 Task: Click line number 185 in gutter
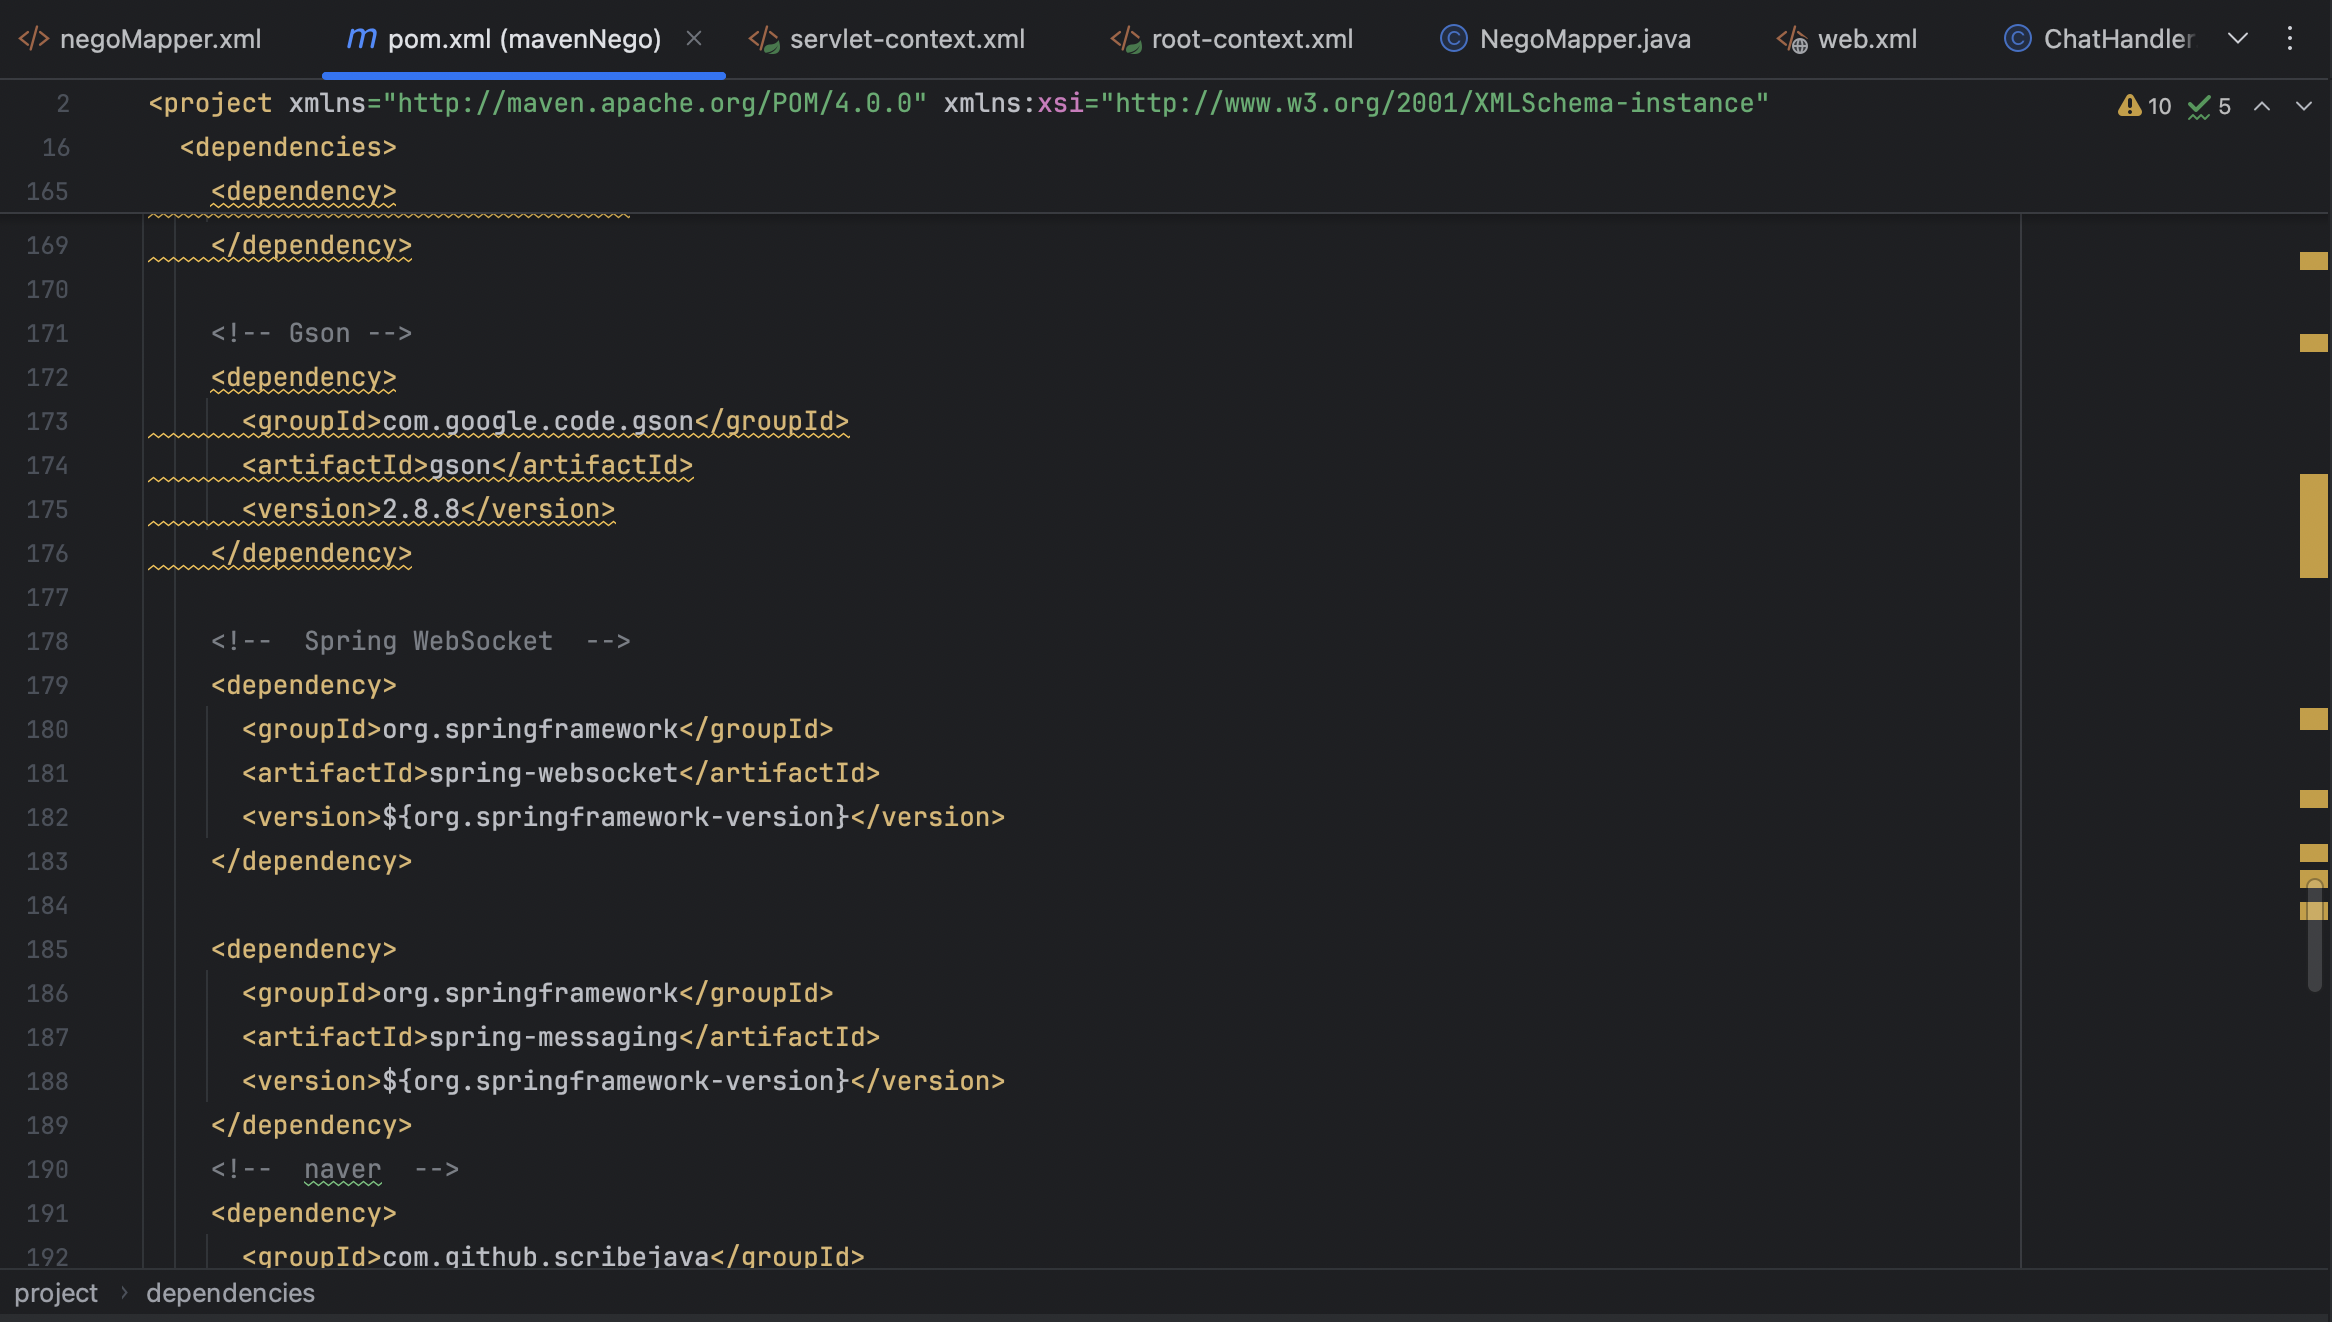pyautogui.click(x=47, y=949)
